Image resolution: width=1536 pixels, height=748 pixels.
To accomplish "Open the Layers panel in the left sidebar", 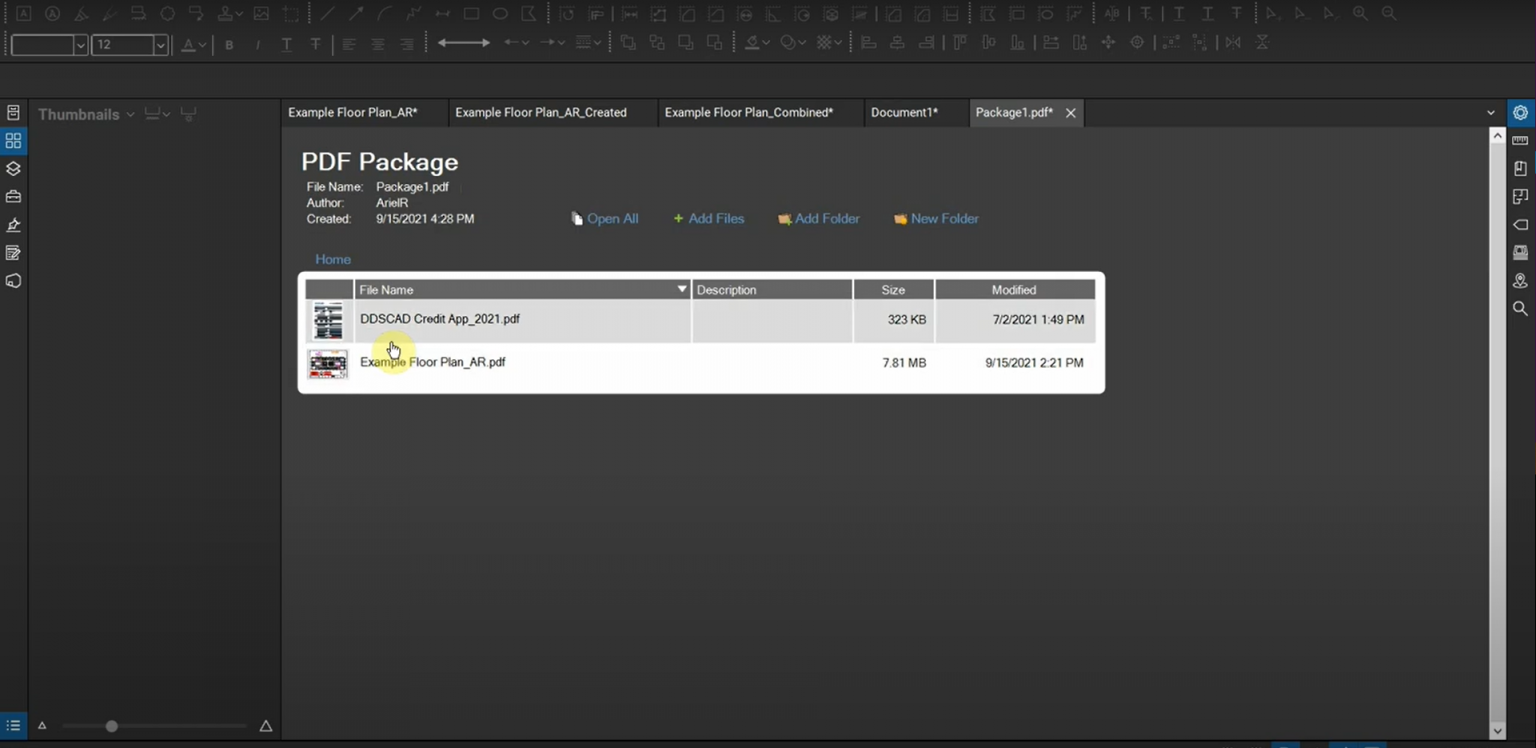I will point(13,169).
